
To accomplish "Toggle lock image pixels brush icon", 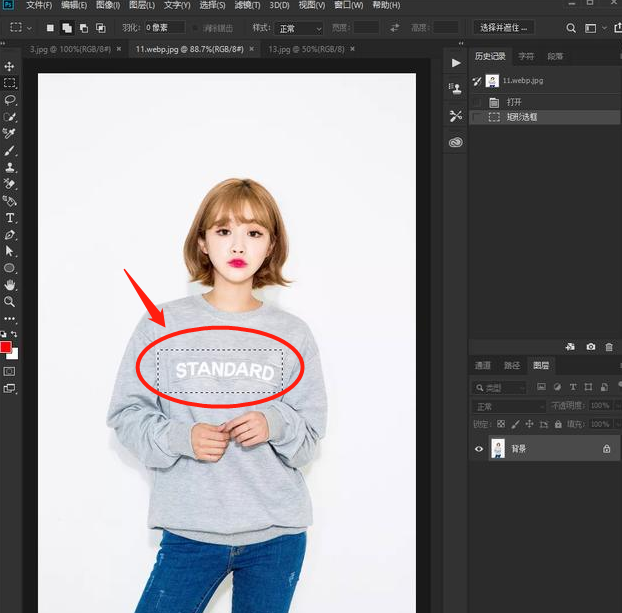I will (x=515, y=424).
